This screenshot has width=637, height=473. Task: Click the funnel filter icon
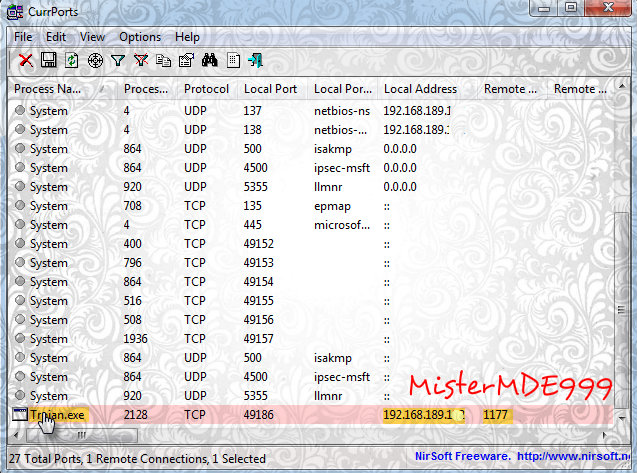[118, 61]
